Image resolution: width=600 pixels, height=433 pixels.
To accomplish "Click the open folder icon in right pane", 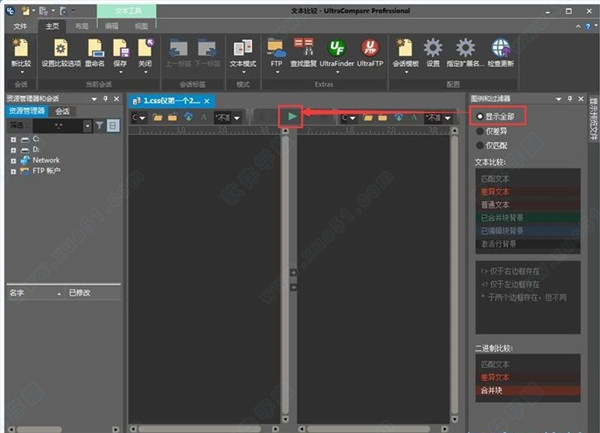I will click(x=368, y=117).
